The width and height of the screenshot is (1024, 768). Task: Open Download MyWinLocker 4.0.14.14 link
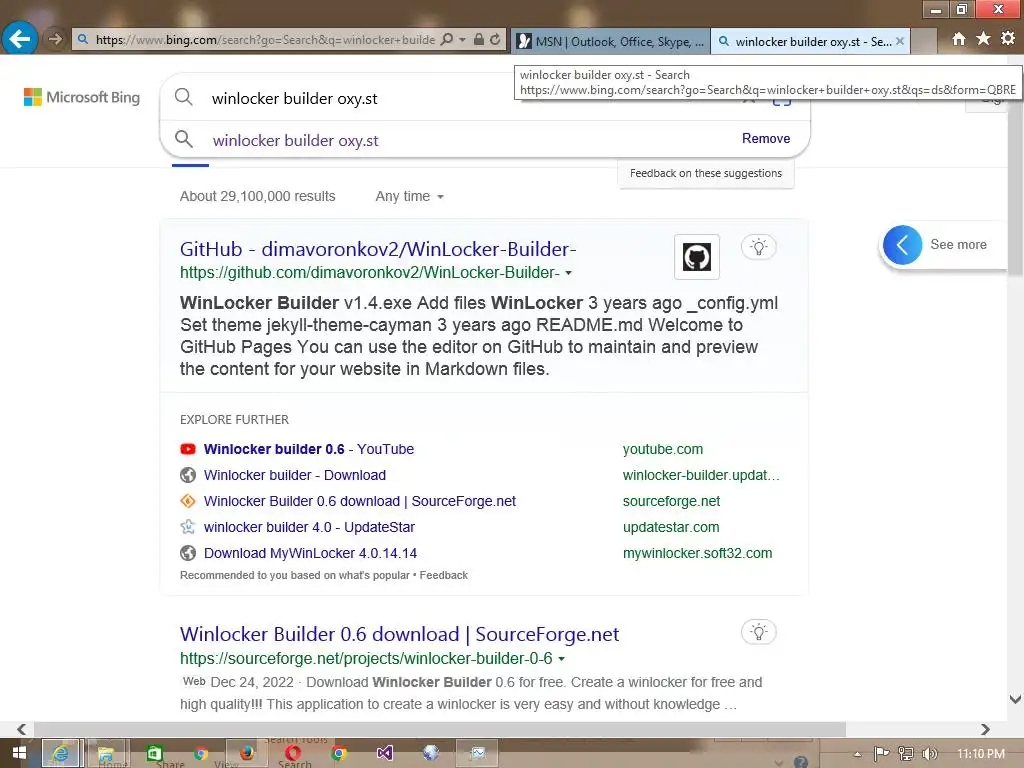(x=310, y=553)
